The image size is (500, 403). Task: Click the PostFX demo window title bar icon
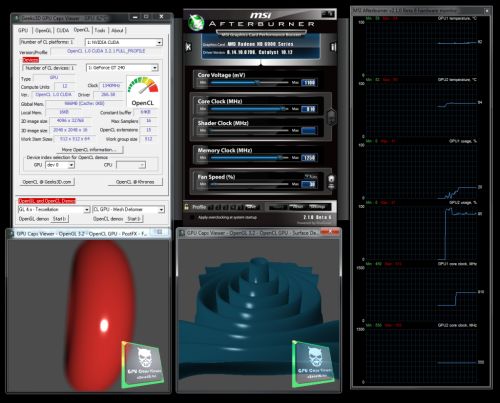click(x=11, y=234)
